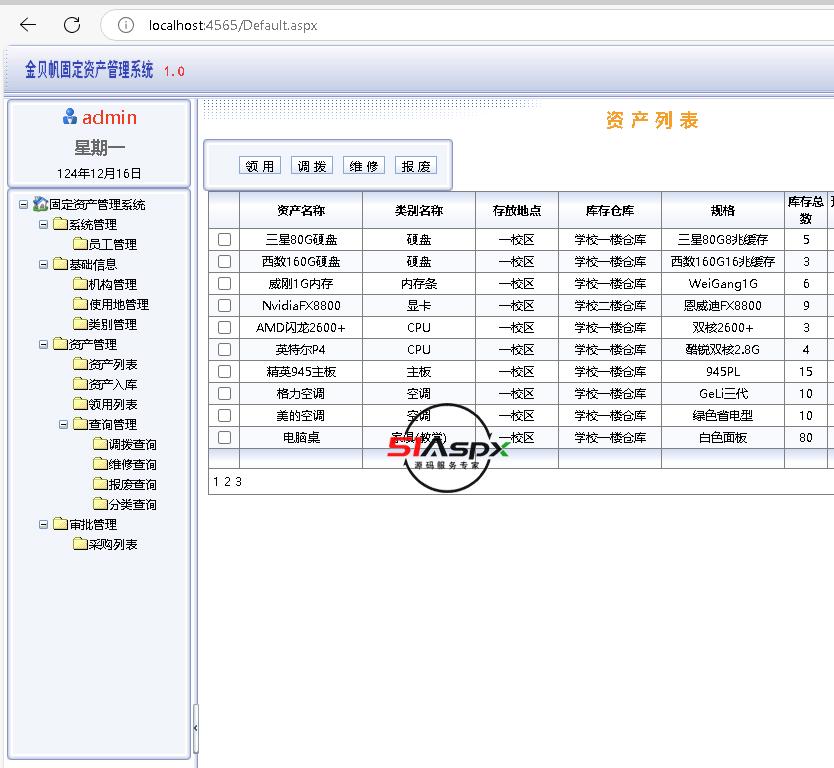Check the box for 三星80G硬盘 row
Viewport: 834px width, 768px height.
(224, 240)
